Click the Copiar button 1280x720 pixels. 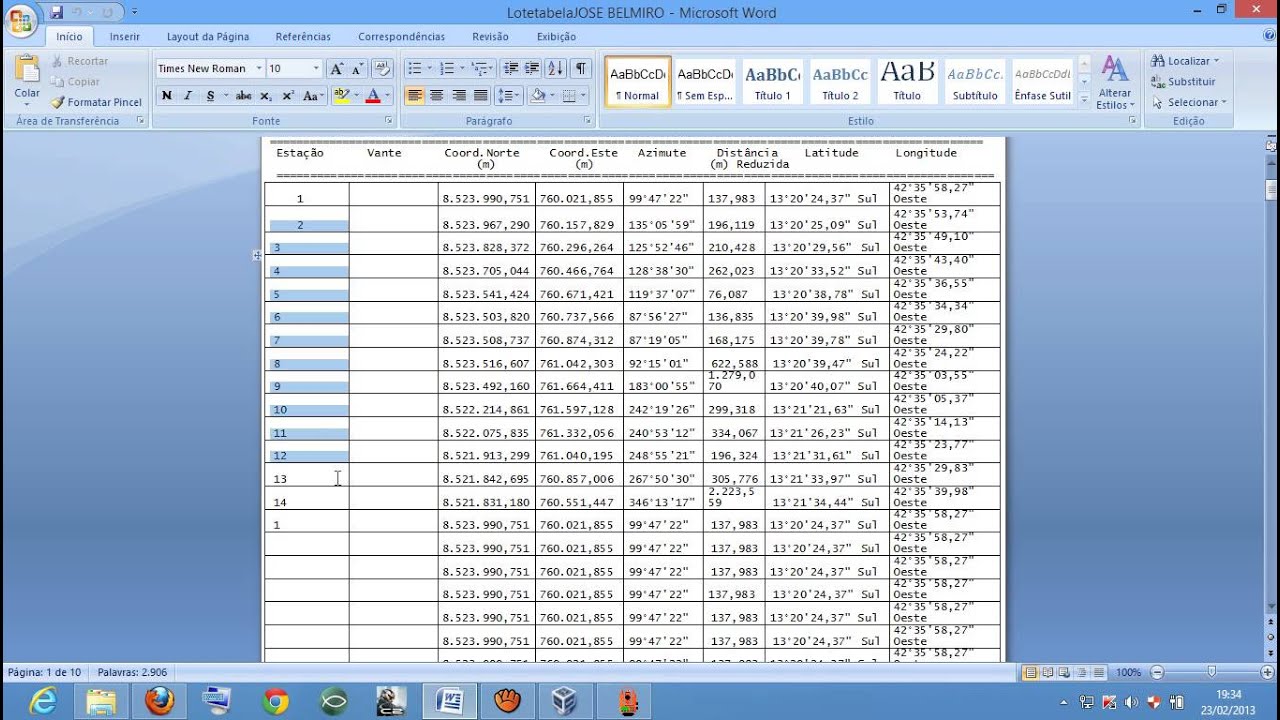click(x=75, y=82)
